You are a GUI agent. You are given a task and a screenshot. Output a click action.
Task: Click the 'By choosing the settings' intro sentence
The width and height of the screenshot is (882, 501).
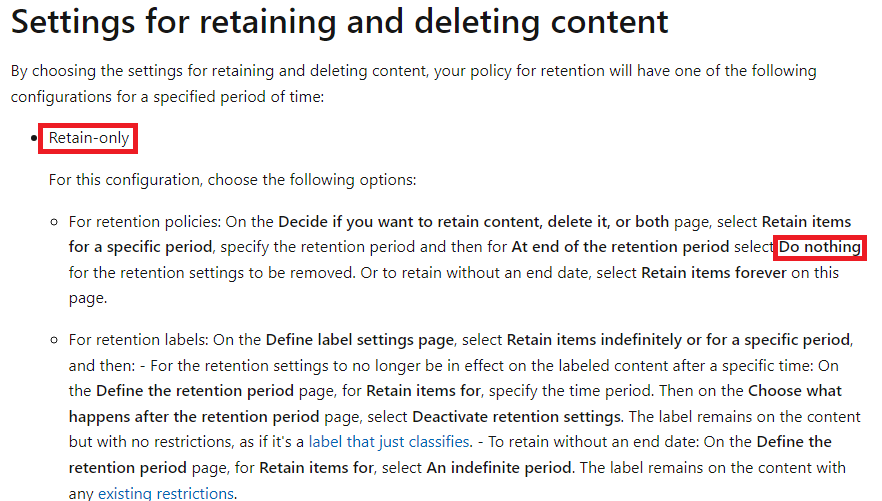click(x=413, y=84)
